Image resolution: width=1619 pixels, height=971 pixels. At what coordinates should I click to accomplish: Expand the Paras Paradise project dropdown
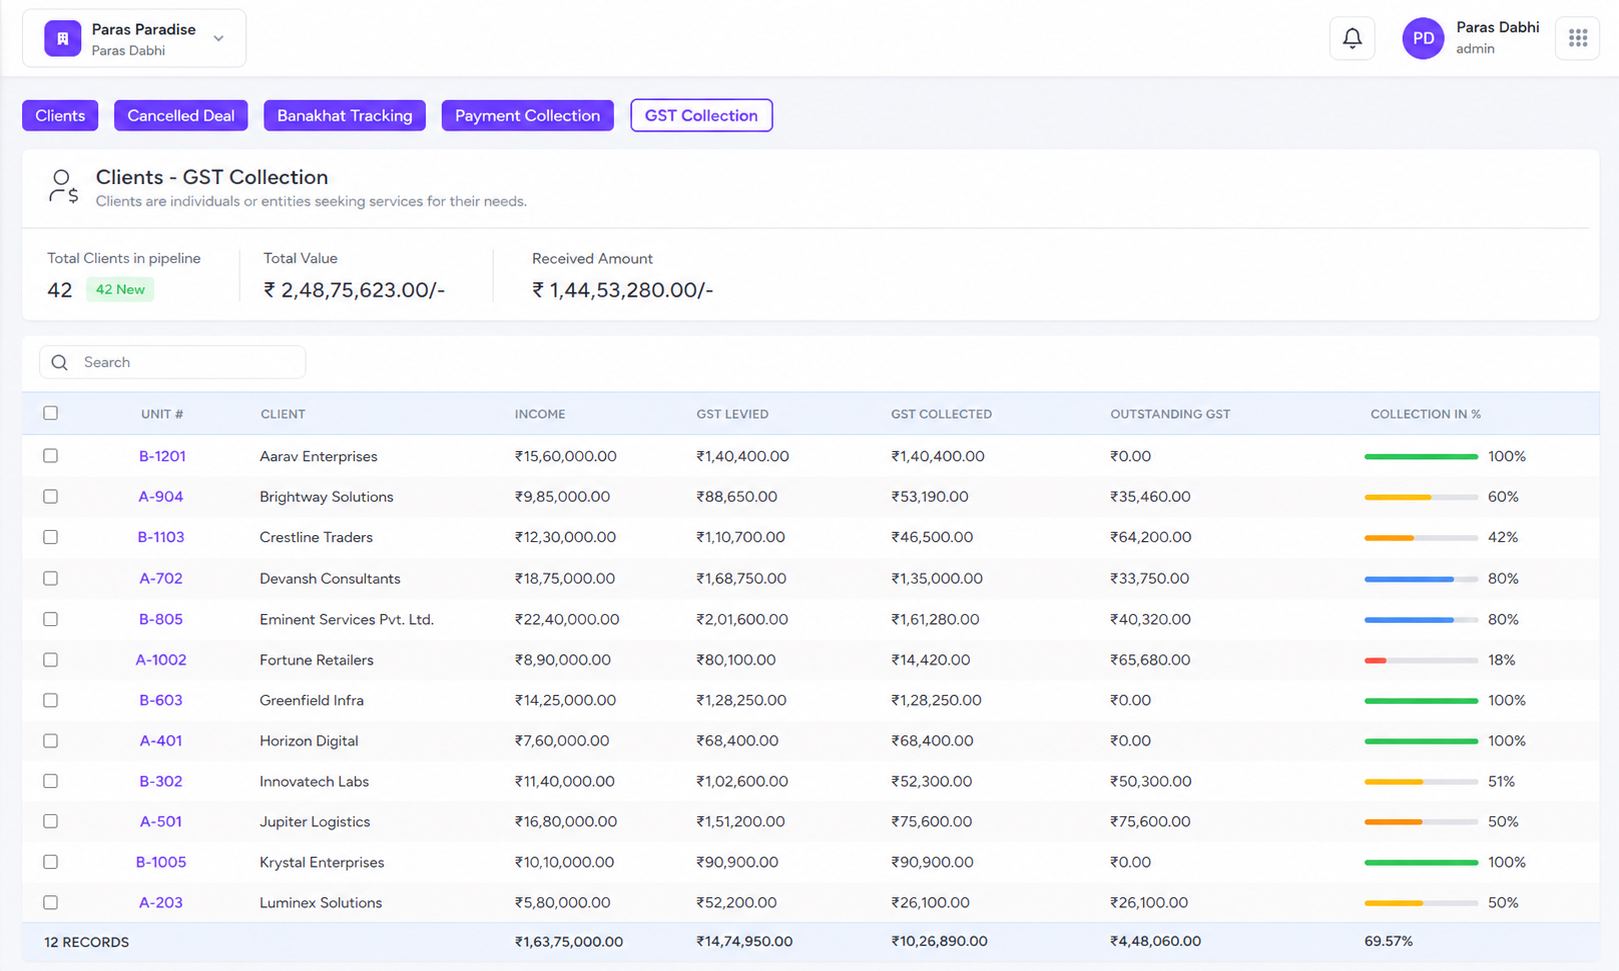point(218,38)
